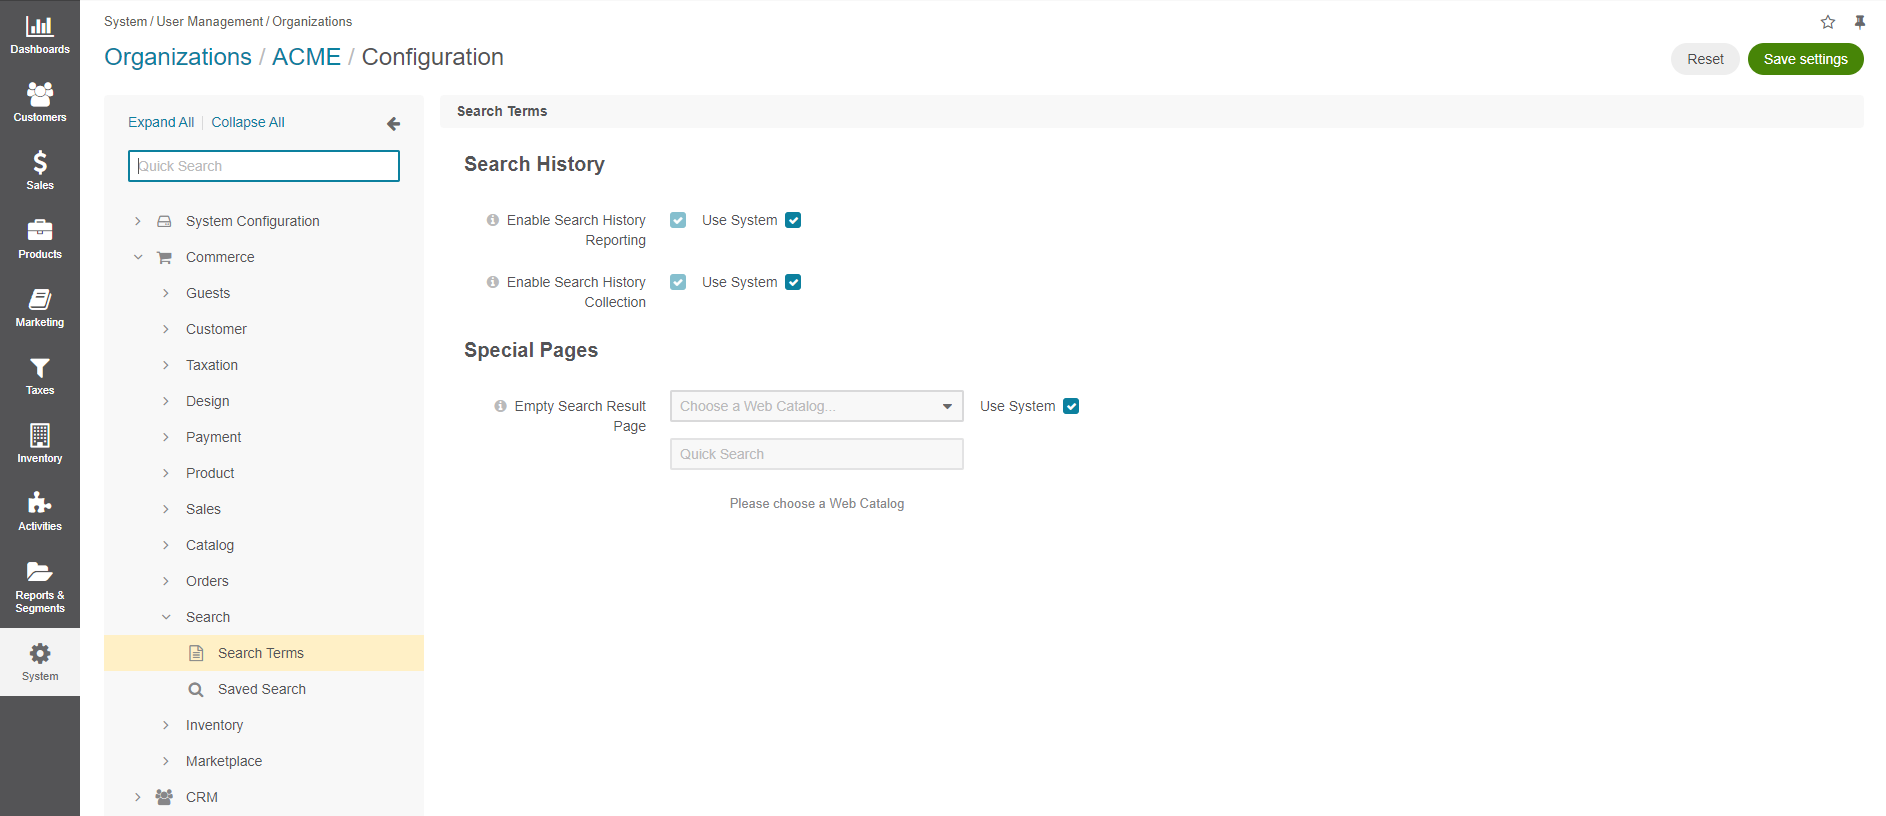Collapse configuration sidebar with left arrow
The width and height of the screenshot is (1886, 816).
(x=394, y=124)
